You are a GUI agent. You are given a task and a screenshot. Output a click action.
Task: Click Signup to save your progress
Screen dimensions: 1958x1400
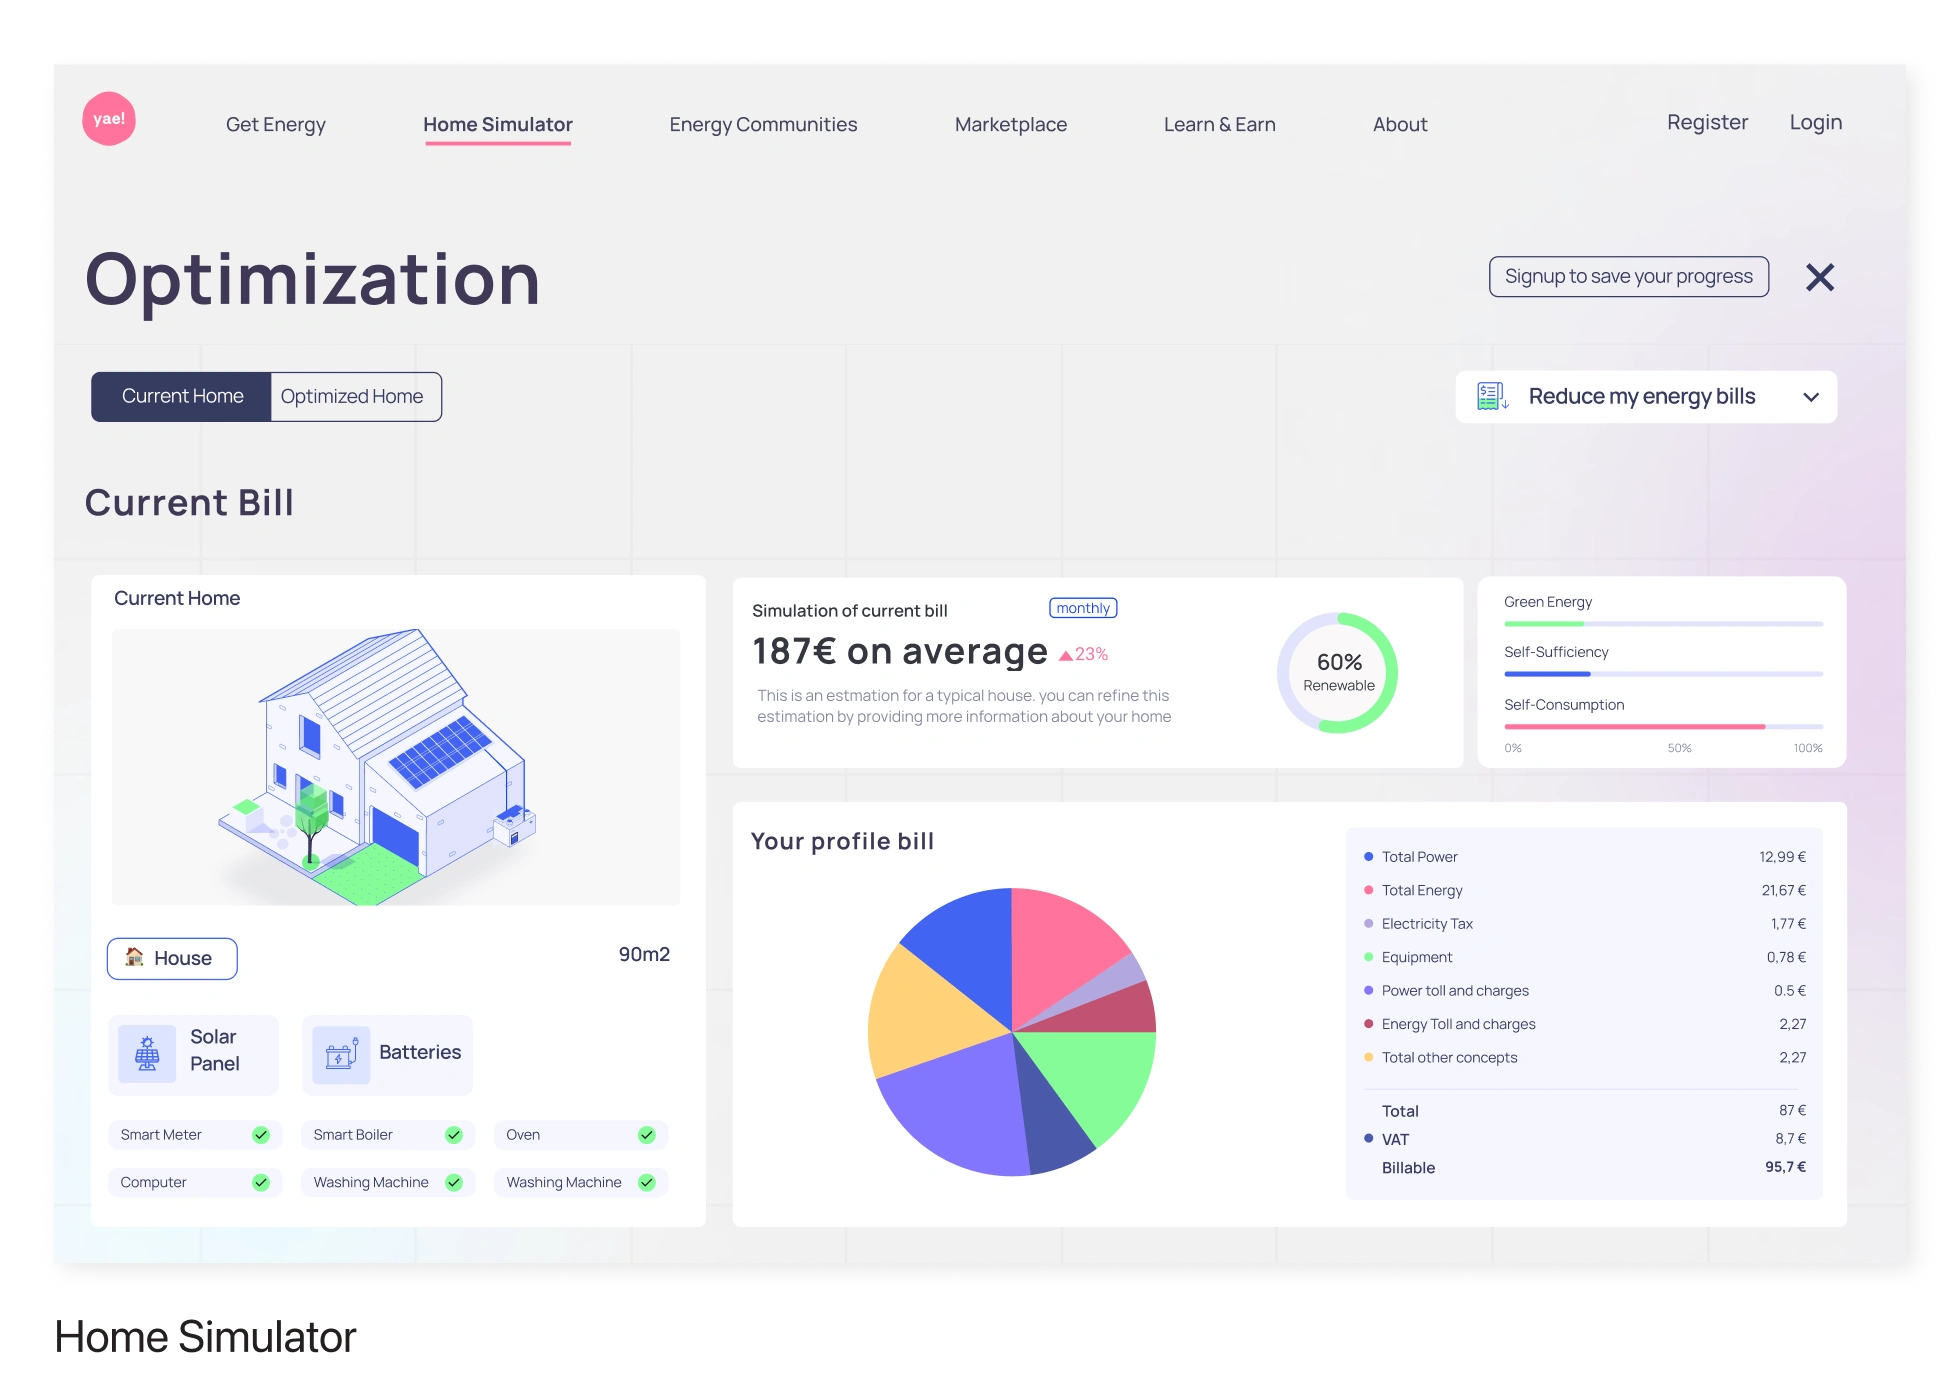click(x=1628, y=277)
